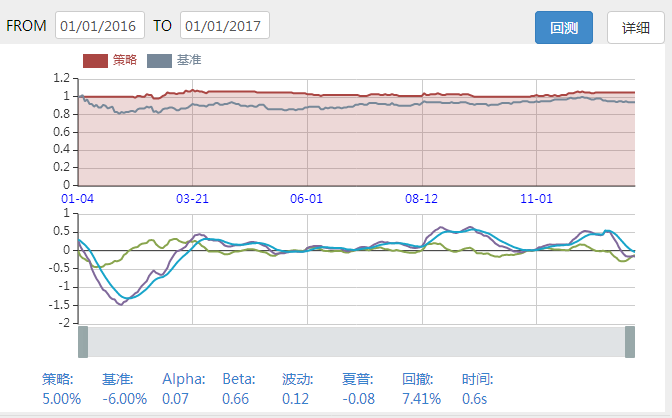This screenshot has height=418, width=672.
Task: Toggle the red 策略 legend swatch
Action: (95, 61)
